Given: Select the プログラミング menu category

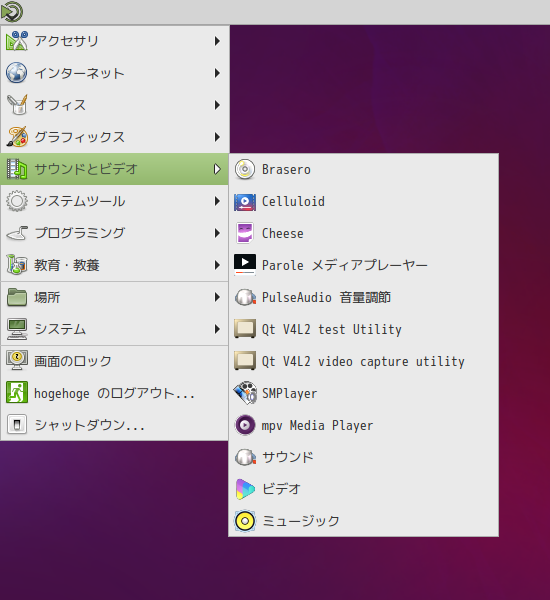Looking at the screenshot, I should tap(115, 233).
